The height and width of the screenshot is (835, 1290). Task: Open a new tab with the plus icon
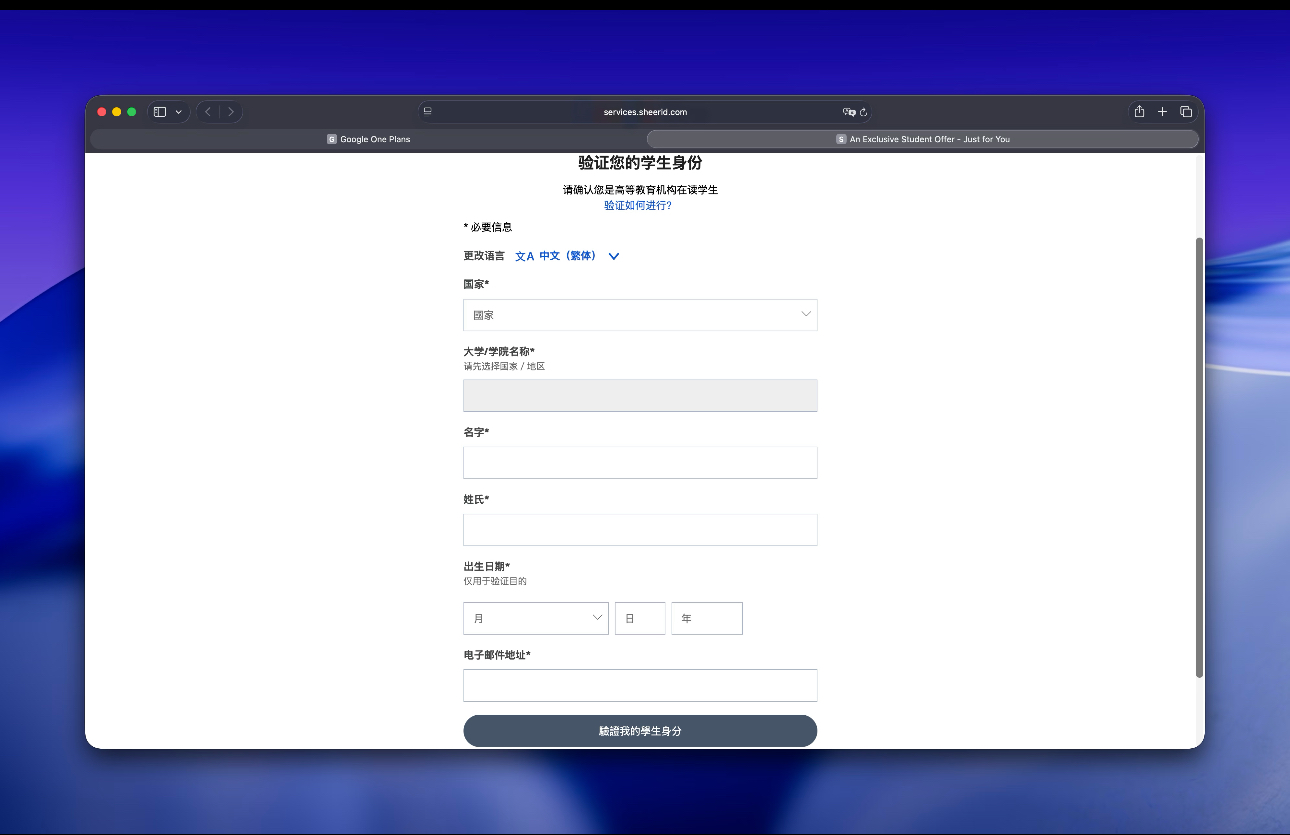[x=1162, y=112]
